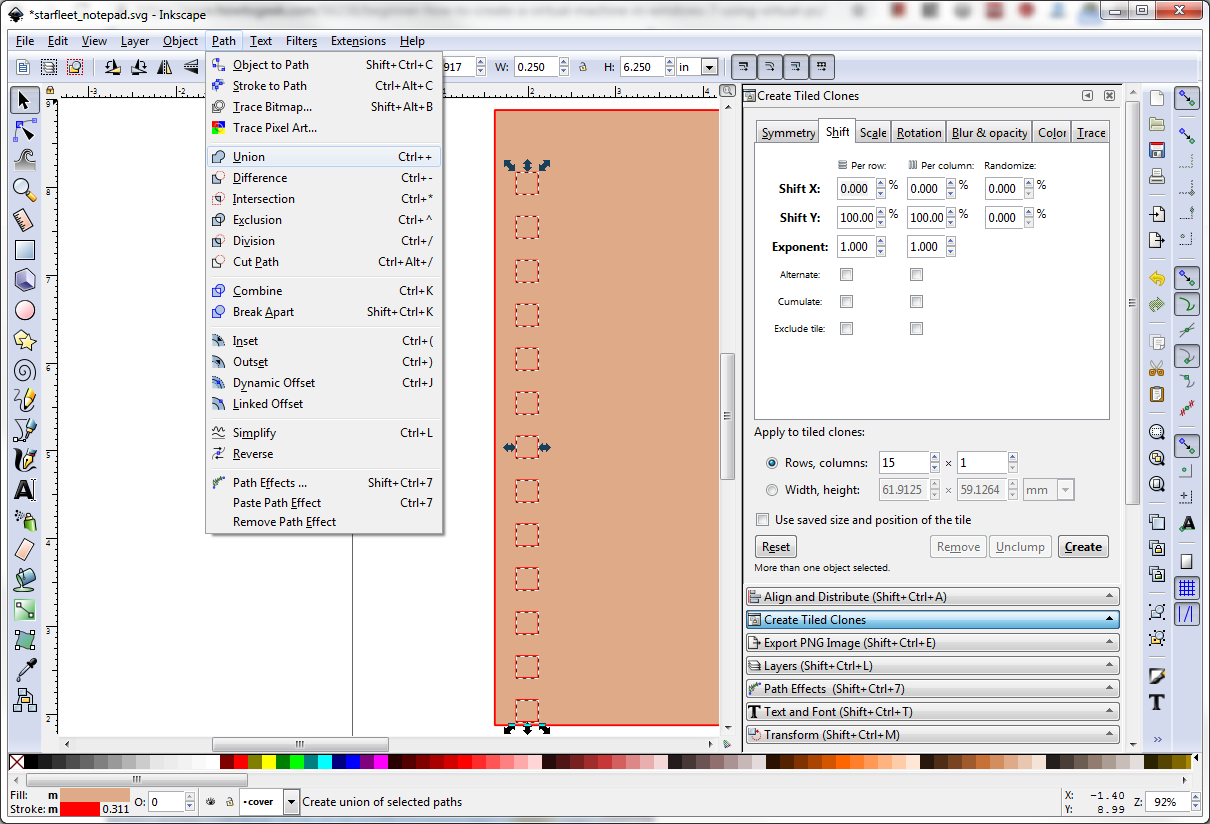Open the Extensions menu

click(x=358, y=41)
